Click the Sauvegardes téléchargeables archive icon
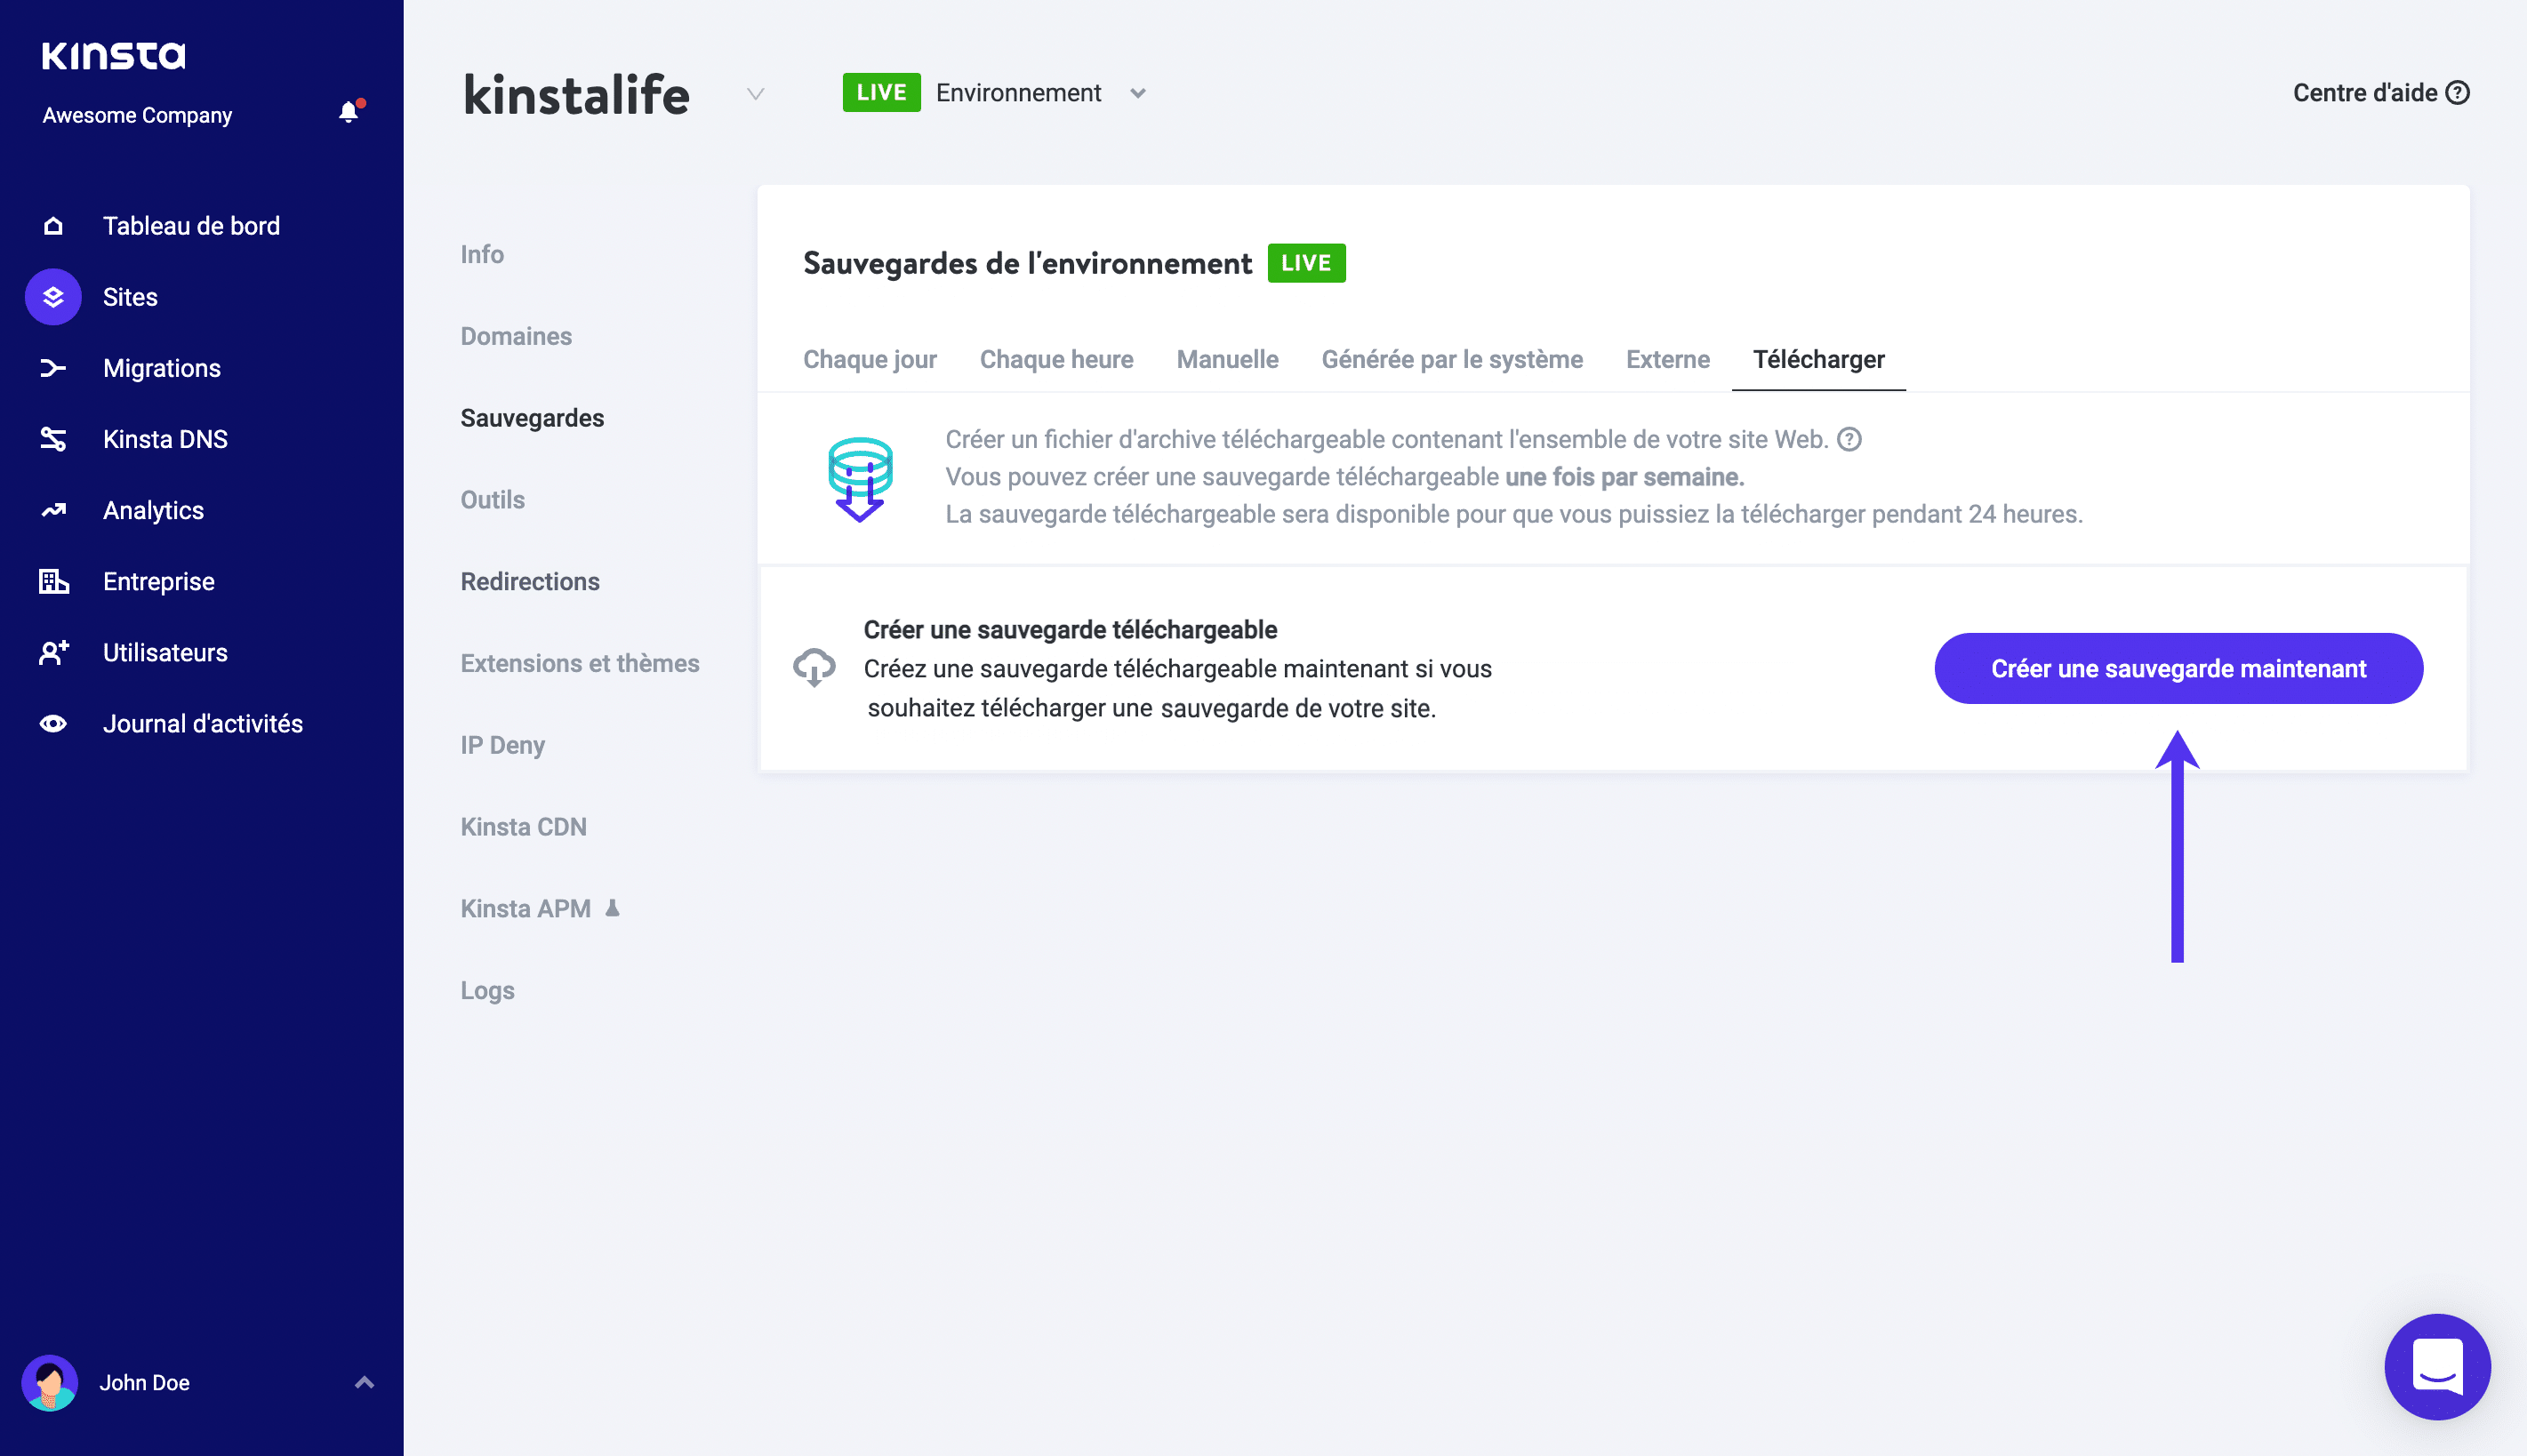 [x=859, y=476]
